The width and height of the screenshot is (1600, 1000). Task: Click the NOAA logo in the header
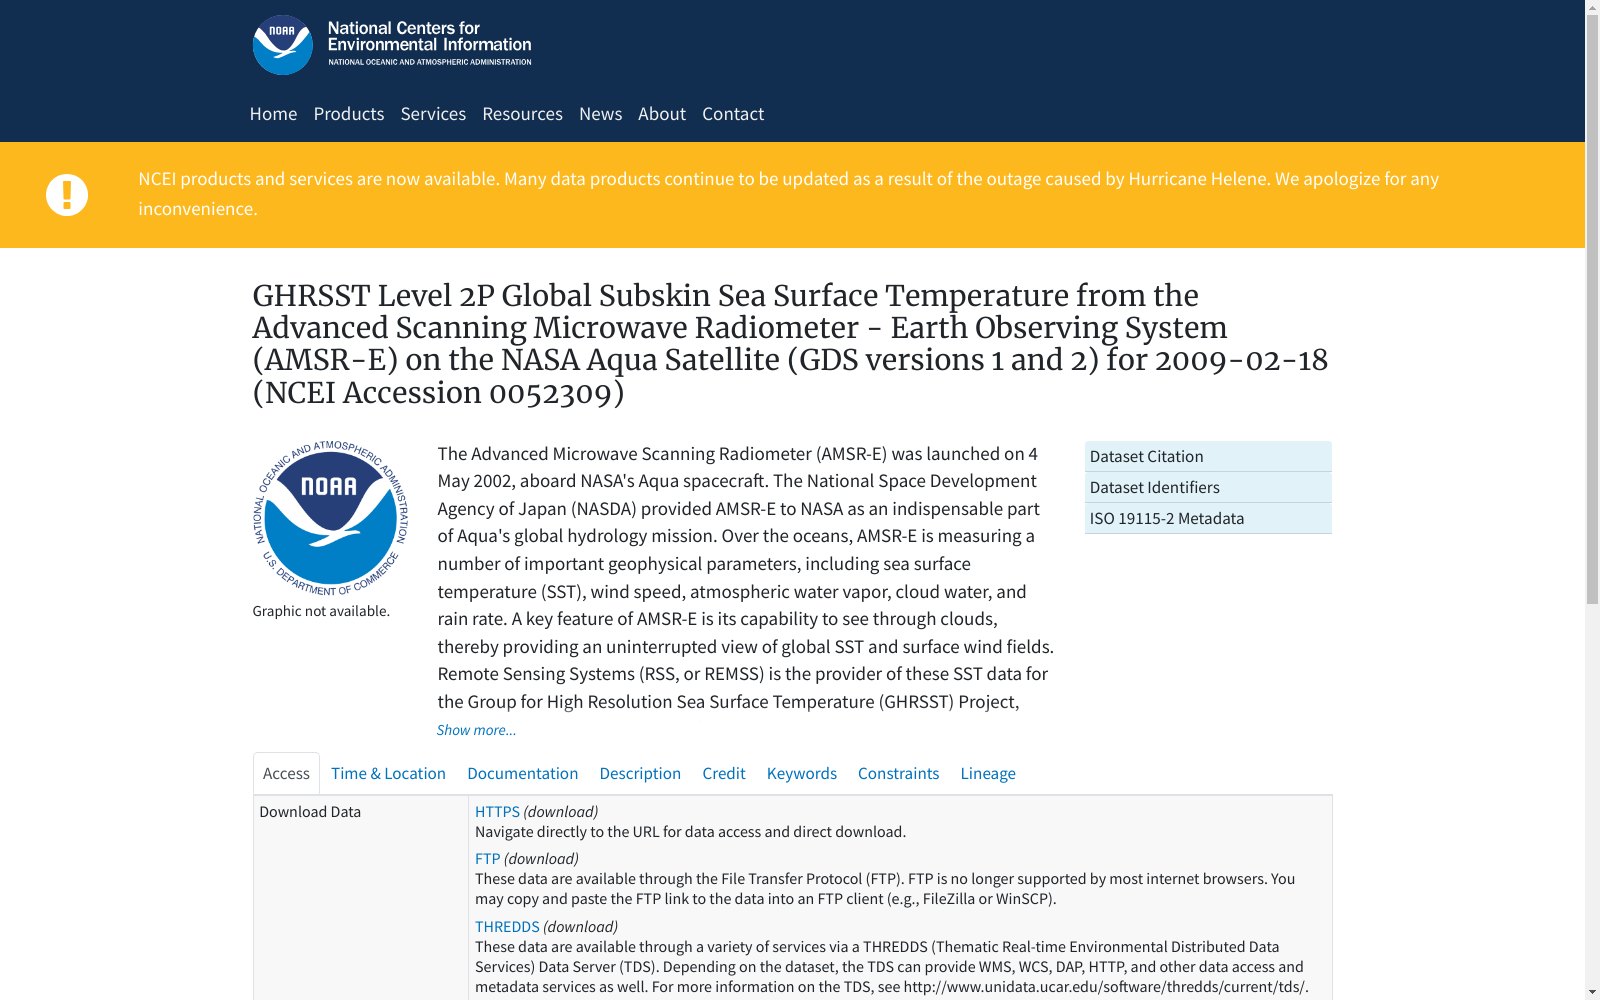(x=282, y=45)
